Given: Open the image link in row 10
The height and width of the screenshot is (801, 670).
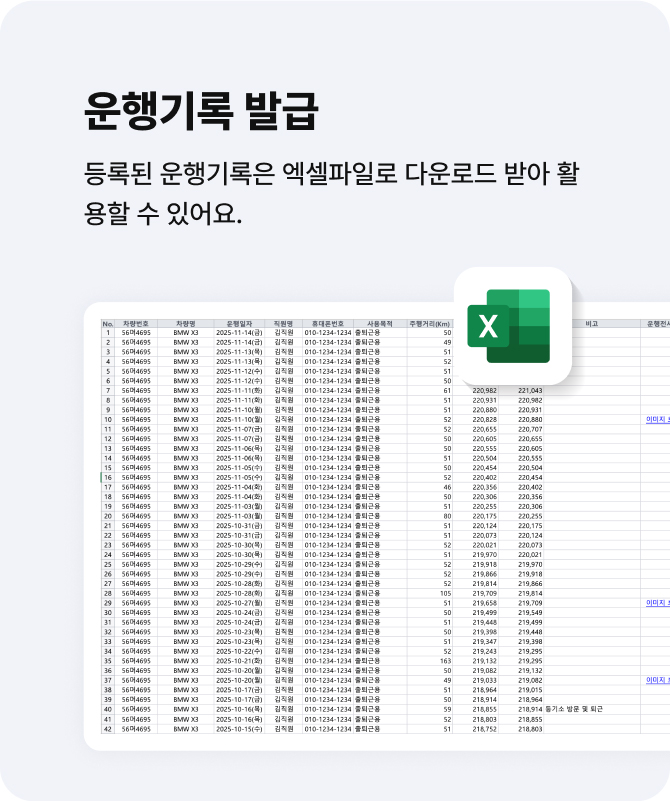Looking at the screenshot, I should point(658,420).
